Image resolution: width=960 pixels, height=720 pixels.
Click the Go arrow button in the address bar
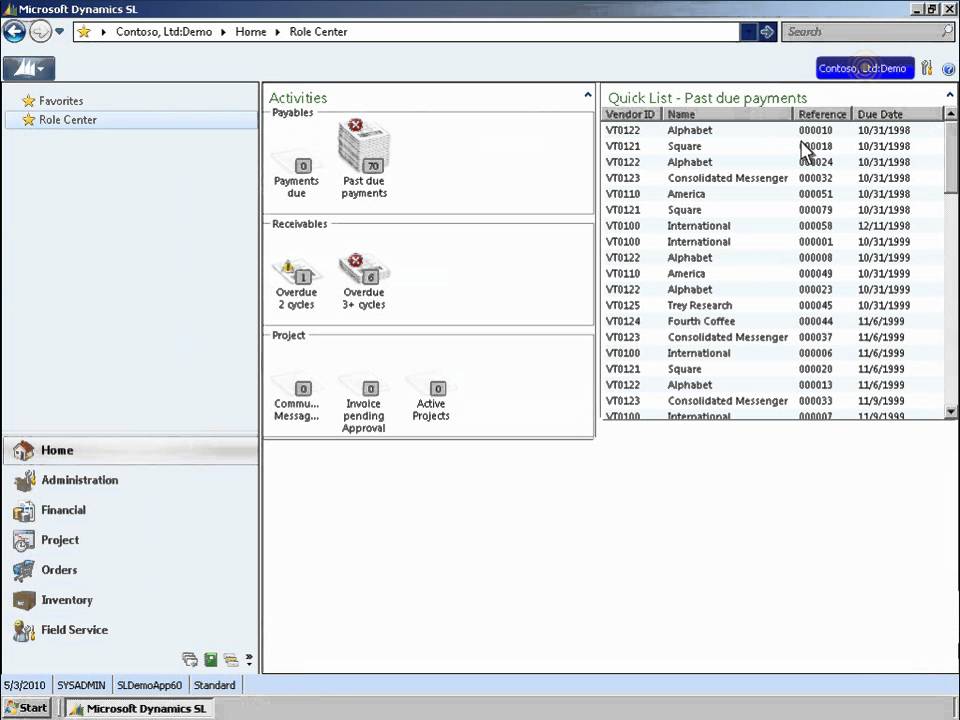(767, 32)
